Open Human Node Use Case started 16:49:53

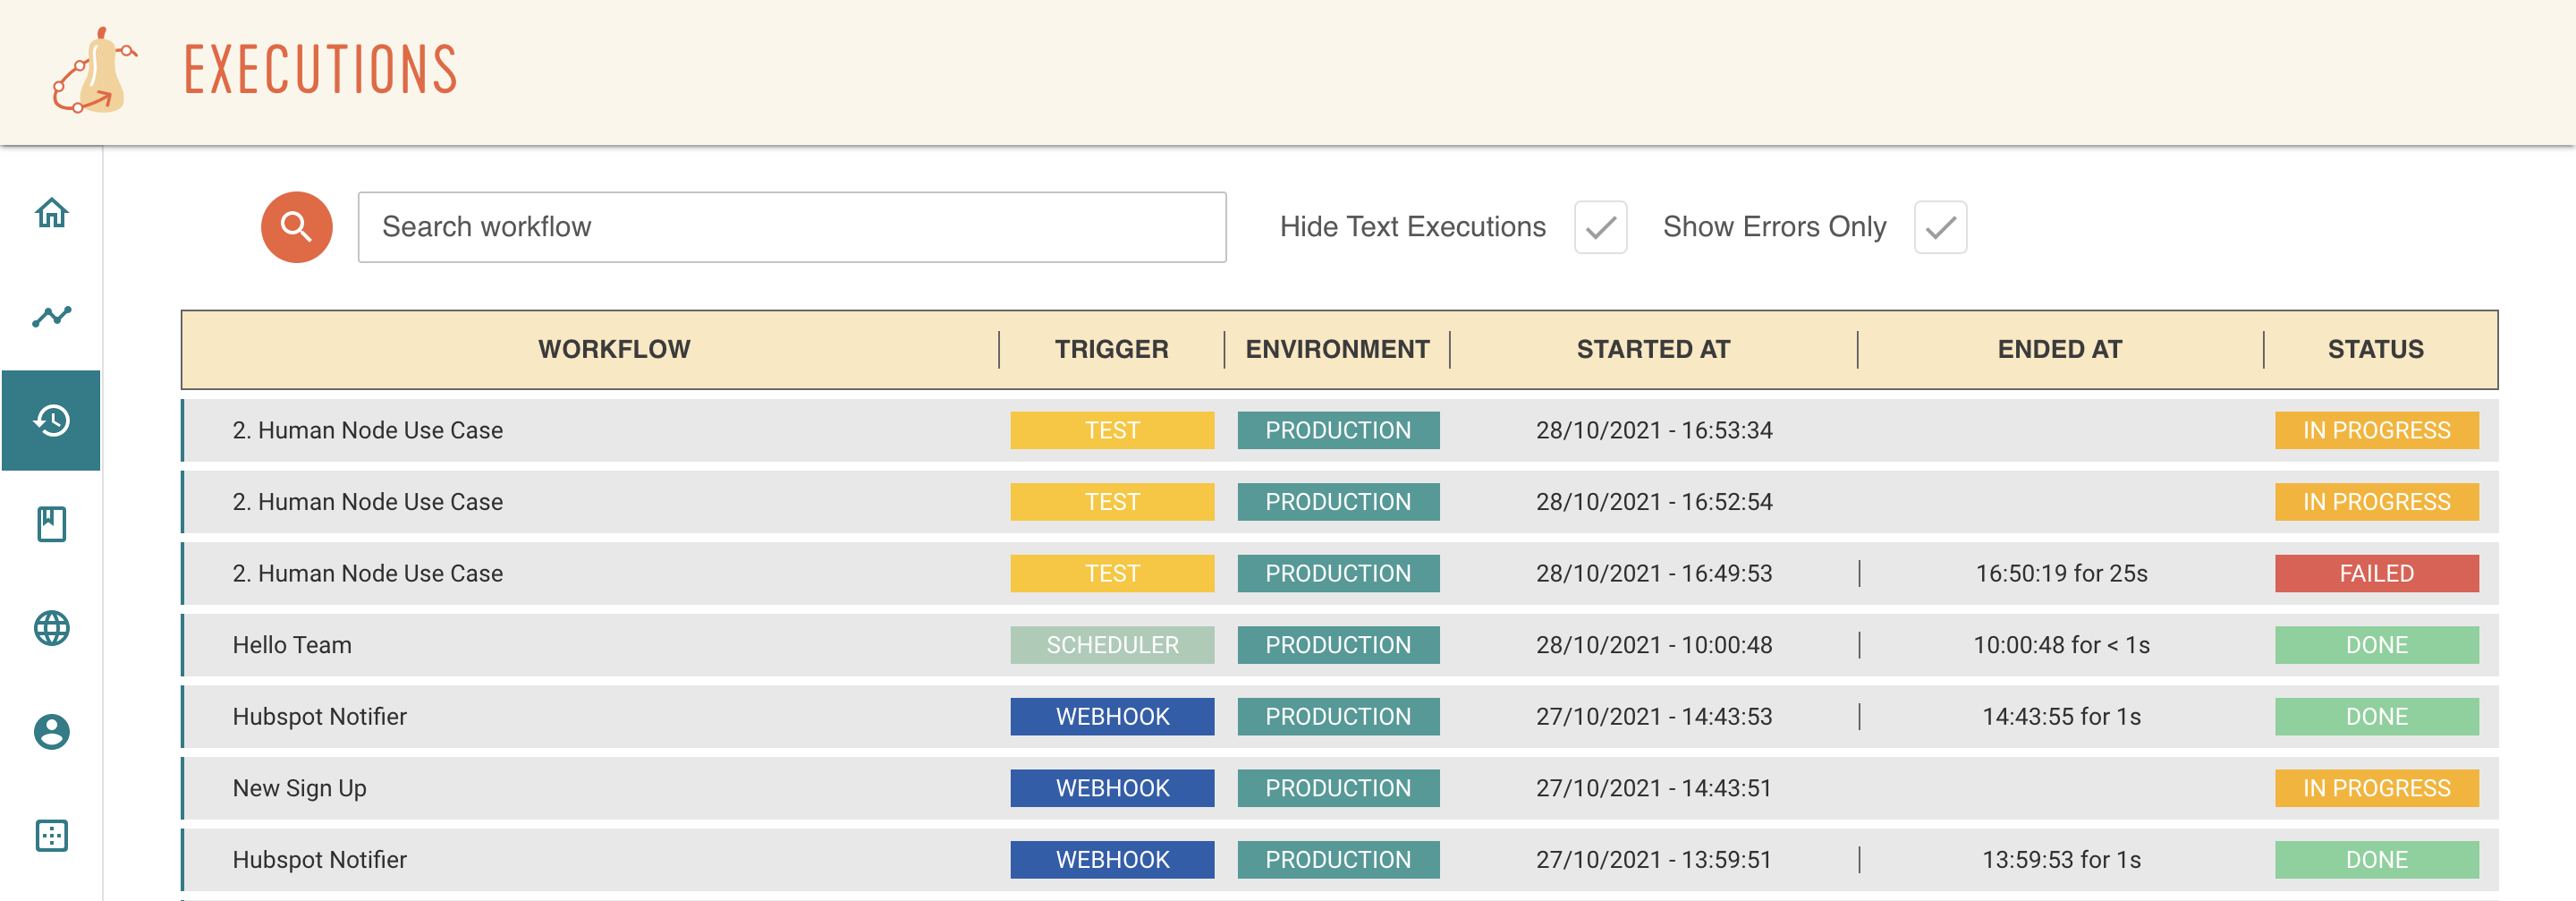[1340, 573]
